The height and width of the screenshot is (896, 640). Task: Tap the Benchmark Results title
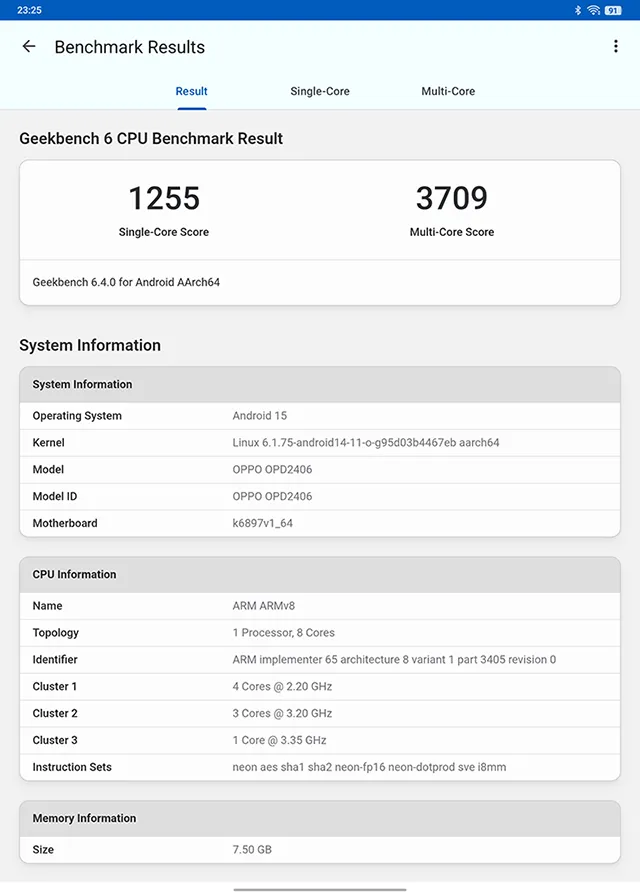[130, 47]
